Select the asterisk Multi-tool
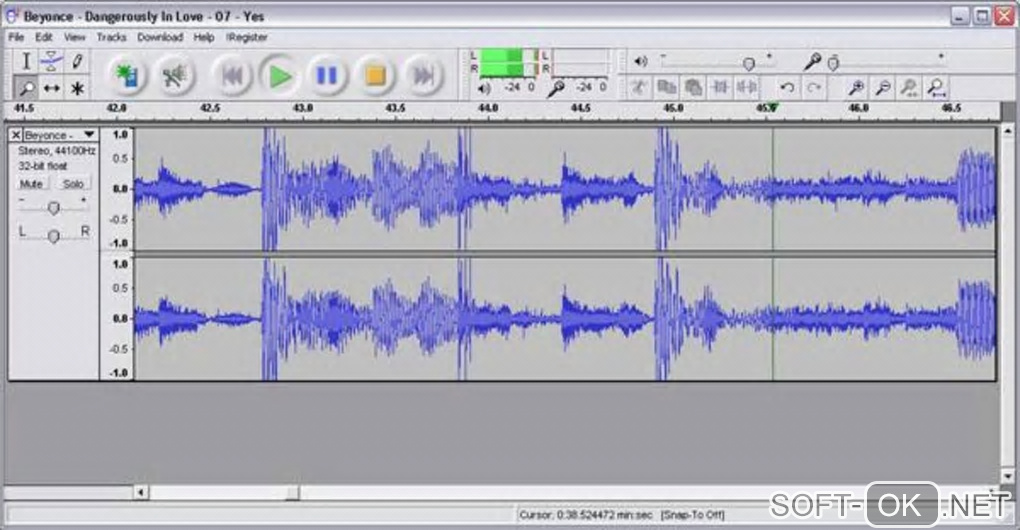 pyautogui.click(x=77, y=88)
